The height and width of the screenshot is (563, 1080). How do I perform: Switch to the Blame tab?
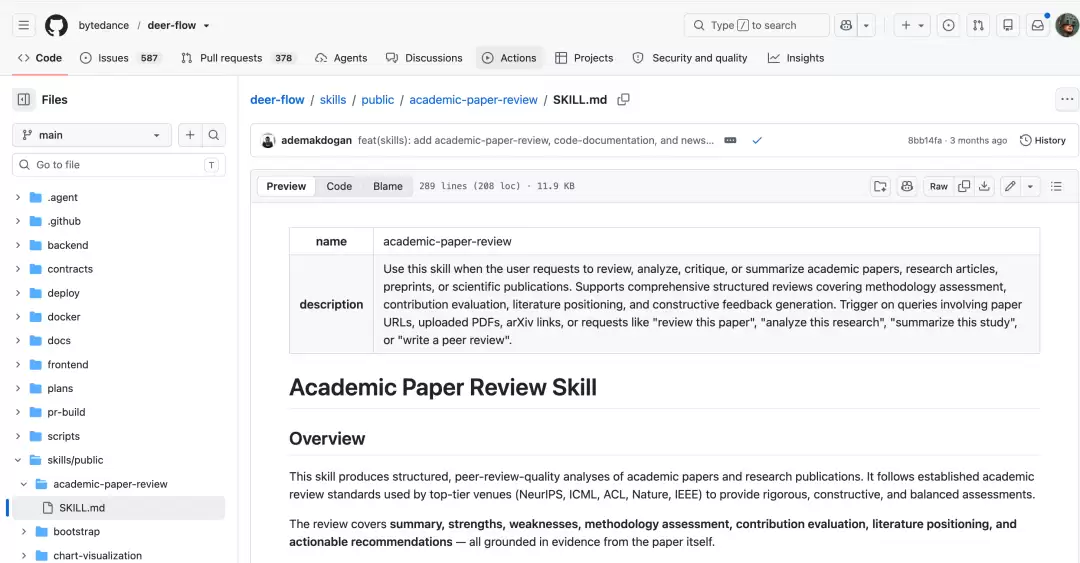(x=388, y=186)
